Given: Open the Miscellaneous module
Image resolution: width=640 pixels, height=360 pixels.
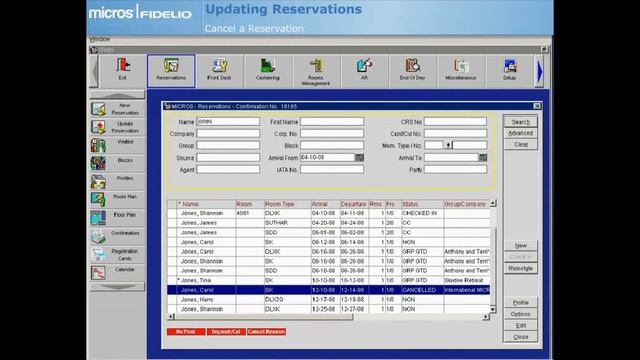Looking at the screenshot, I should click(461, 71).
